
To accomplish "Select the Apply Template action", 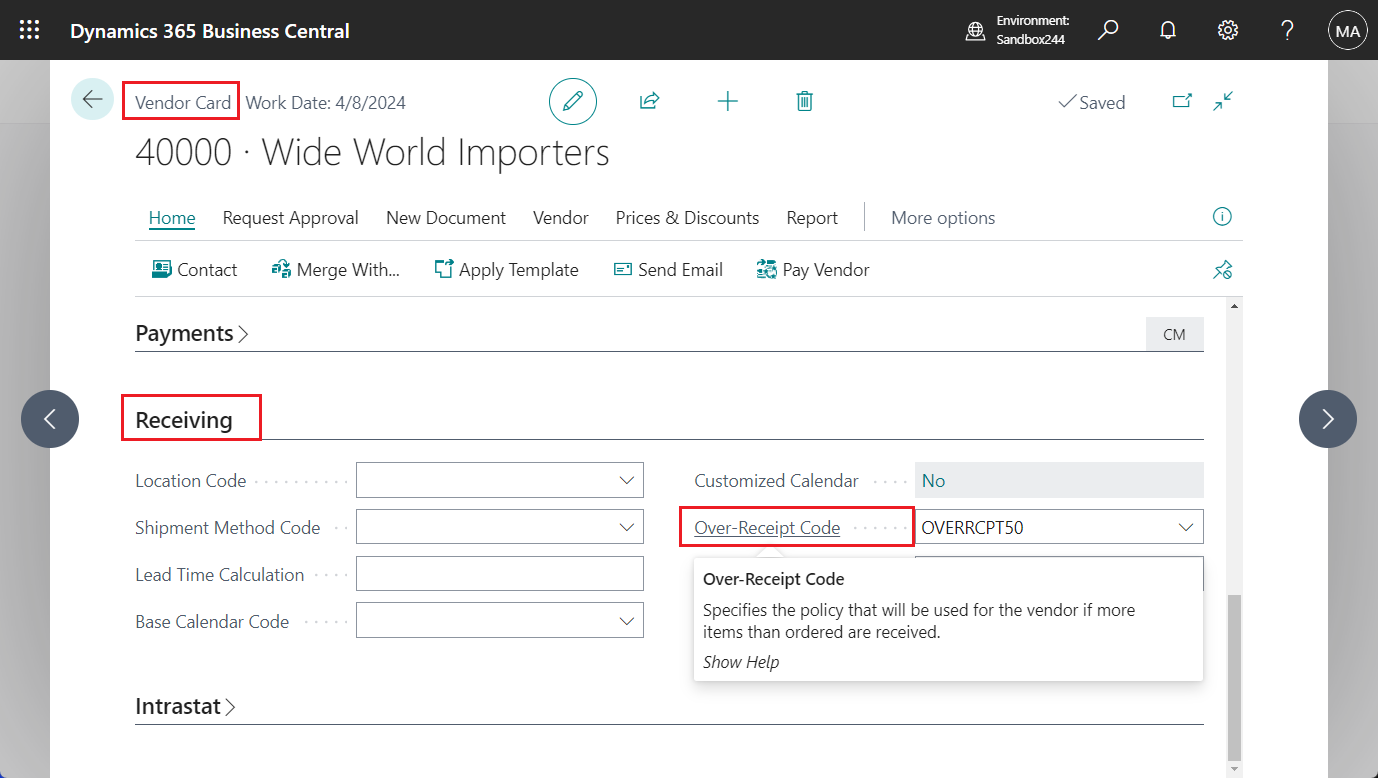I will pos(506,269).
